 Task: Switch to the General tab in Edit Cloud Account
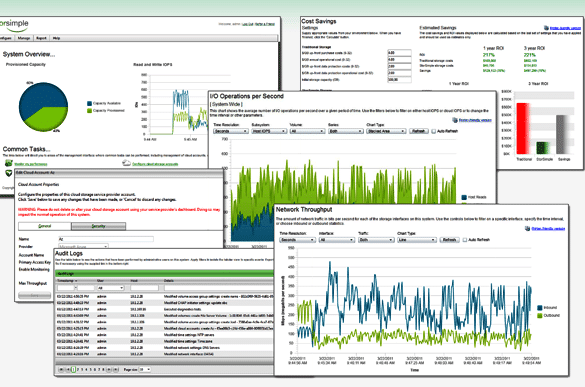tap(45, 226)
